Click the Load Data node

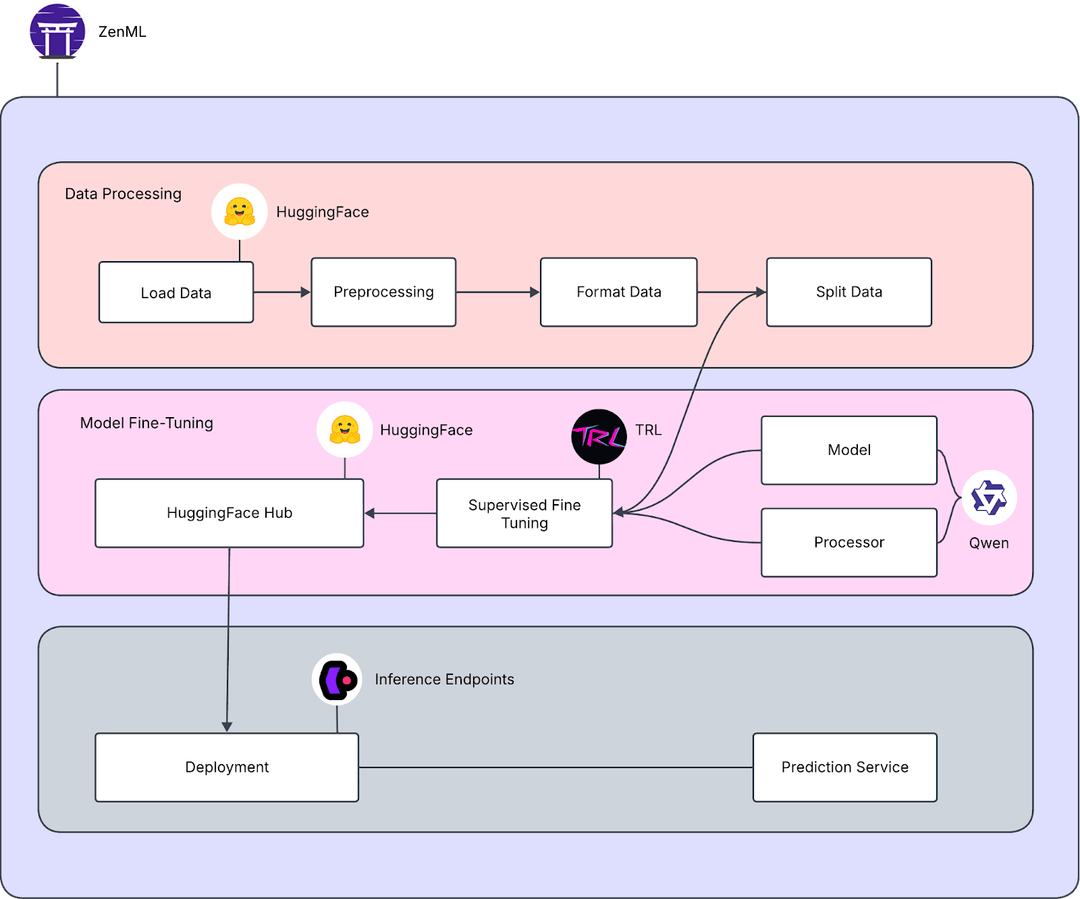176,292
